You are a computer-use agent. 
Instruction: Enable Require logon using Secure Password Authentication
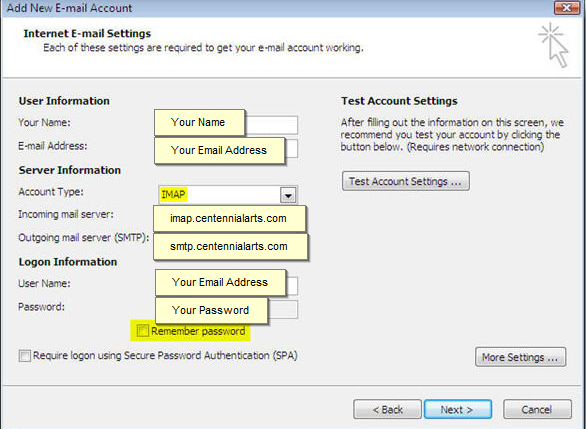click(25, 355)
